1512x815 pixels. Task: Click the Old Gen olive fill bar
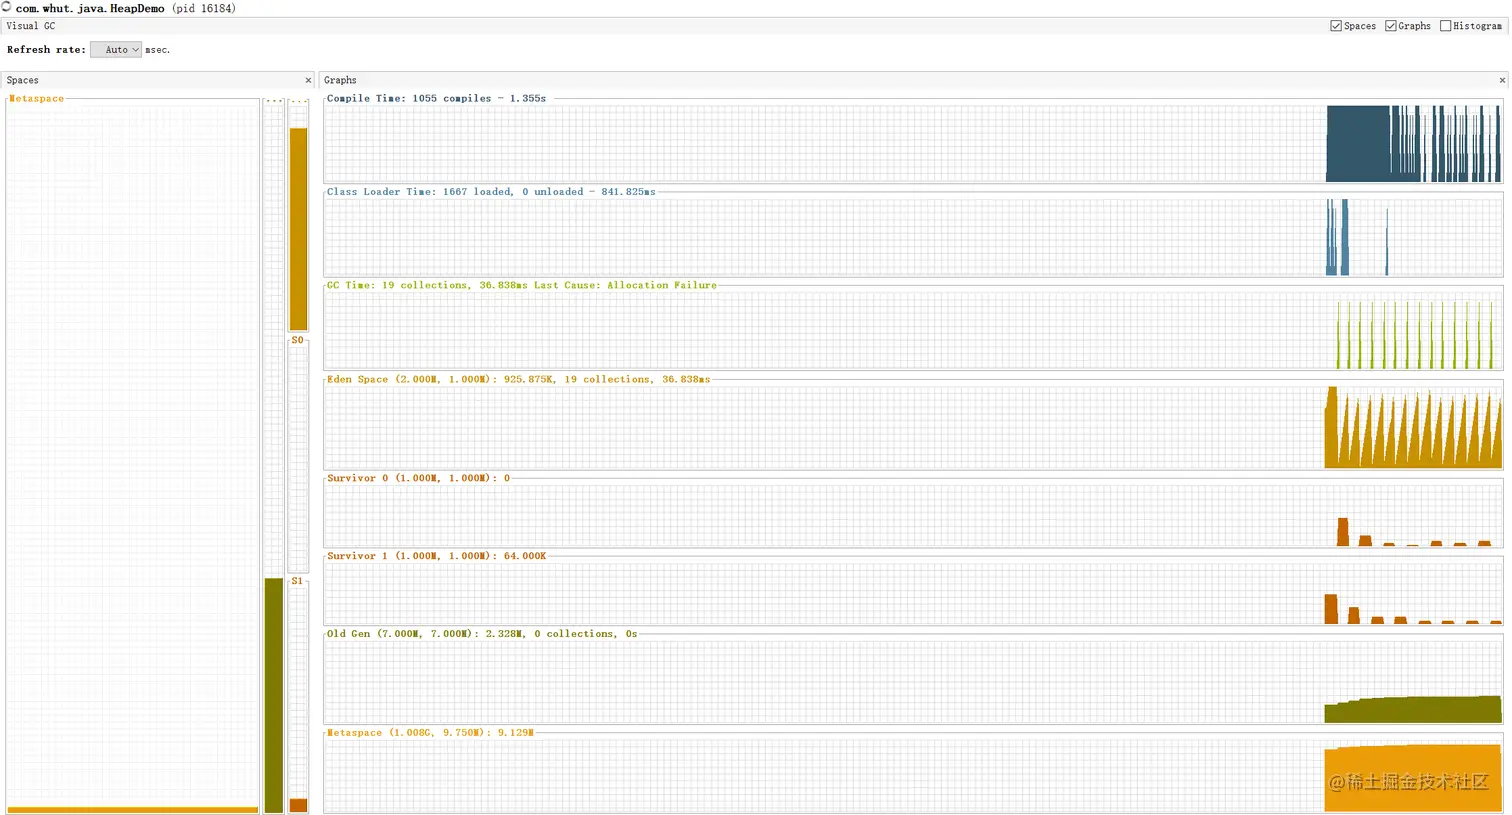click(x=274, y=695)
